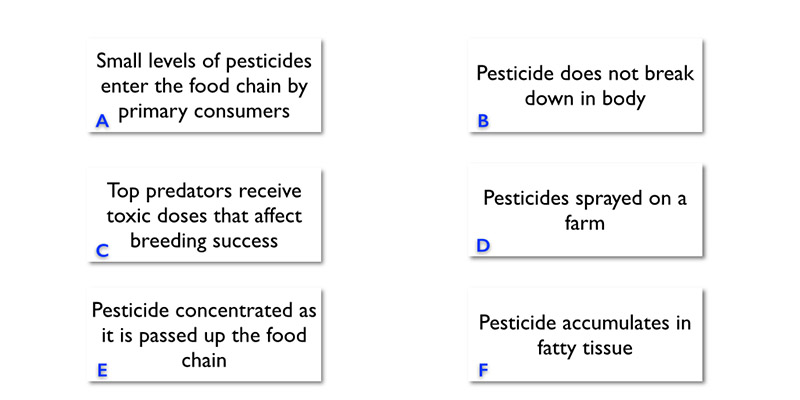This screenshot has width=800, height=400.
Task: Choose the 'Top predators receive toxic doses' card
Action: click(204, 215)
